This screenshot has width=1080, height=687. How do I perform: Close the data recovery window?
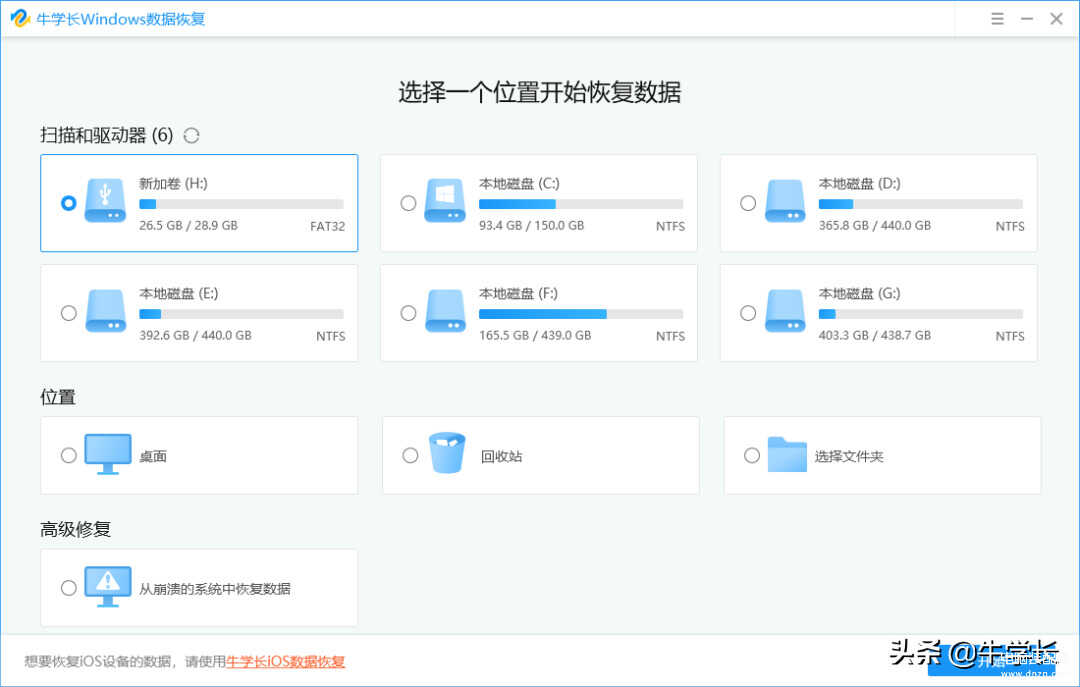tap(1057, 19)
